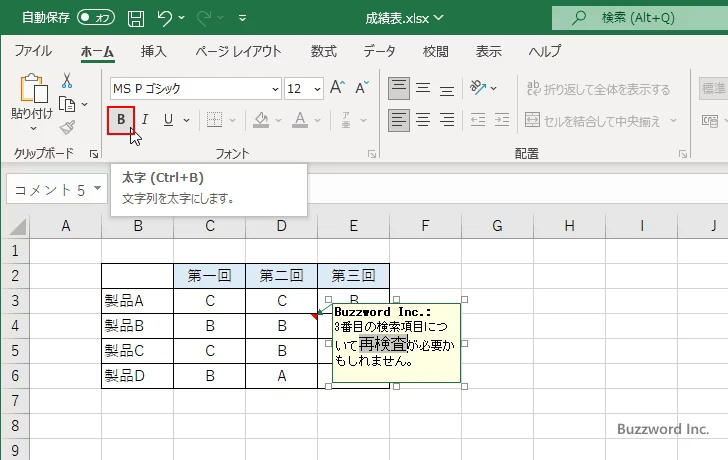The width and height of the screenshot is (728, 460).
Task: Select Align Left icon
Action: 399,120
